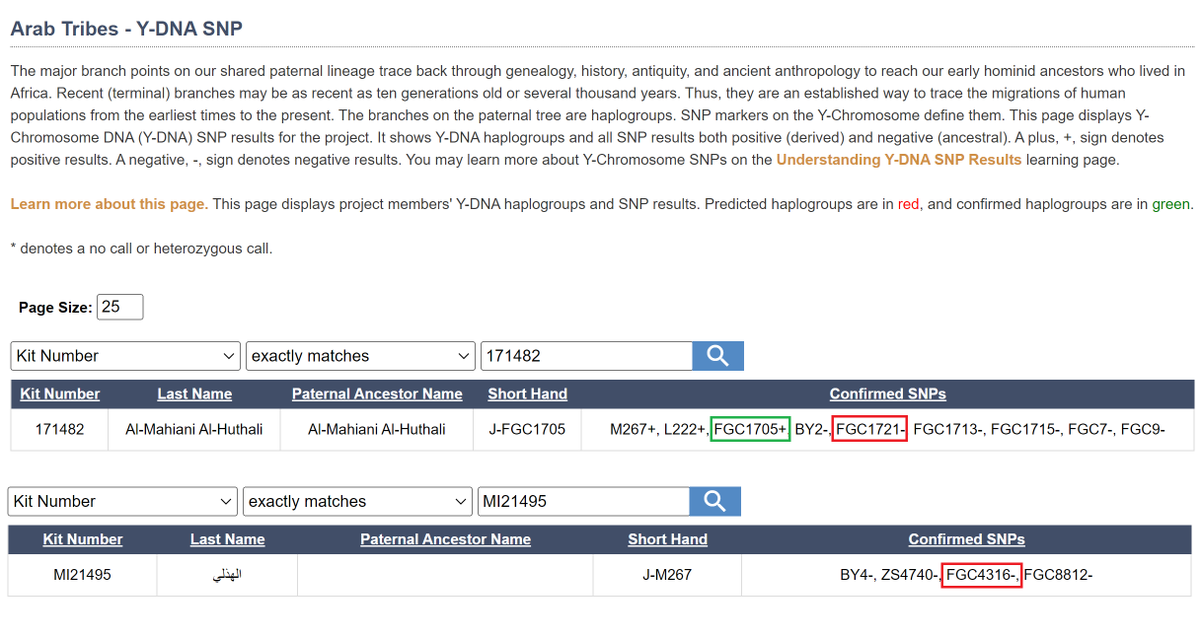This screenshot has width=1200, height=640.
Task: Click the Page Size label
Action: [55, 308]
